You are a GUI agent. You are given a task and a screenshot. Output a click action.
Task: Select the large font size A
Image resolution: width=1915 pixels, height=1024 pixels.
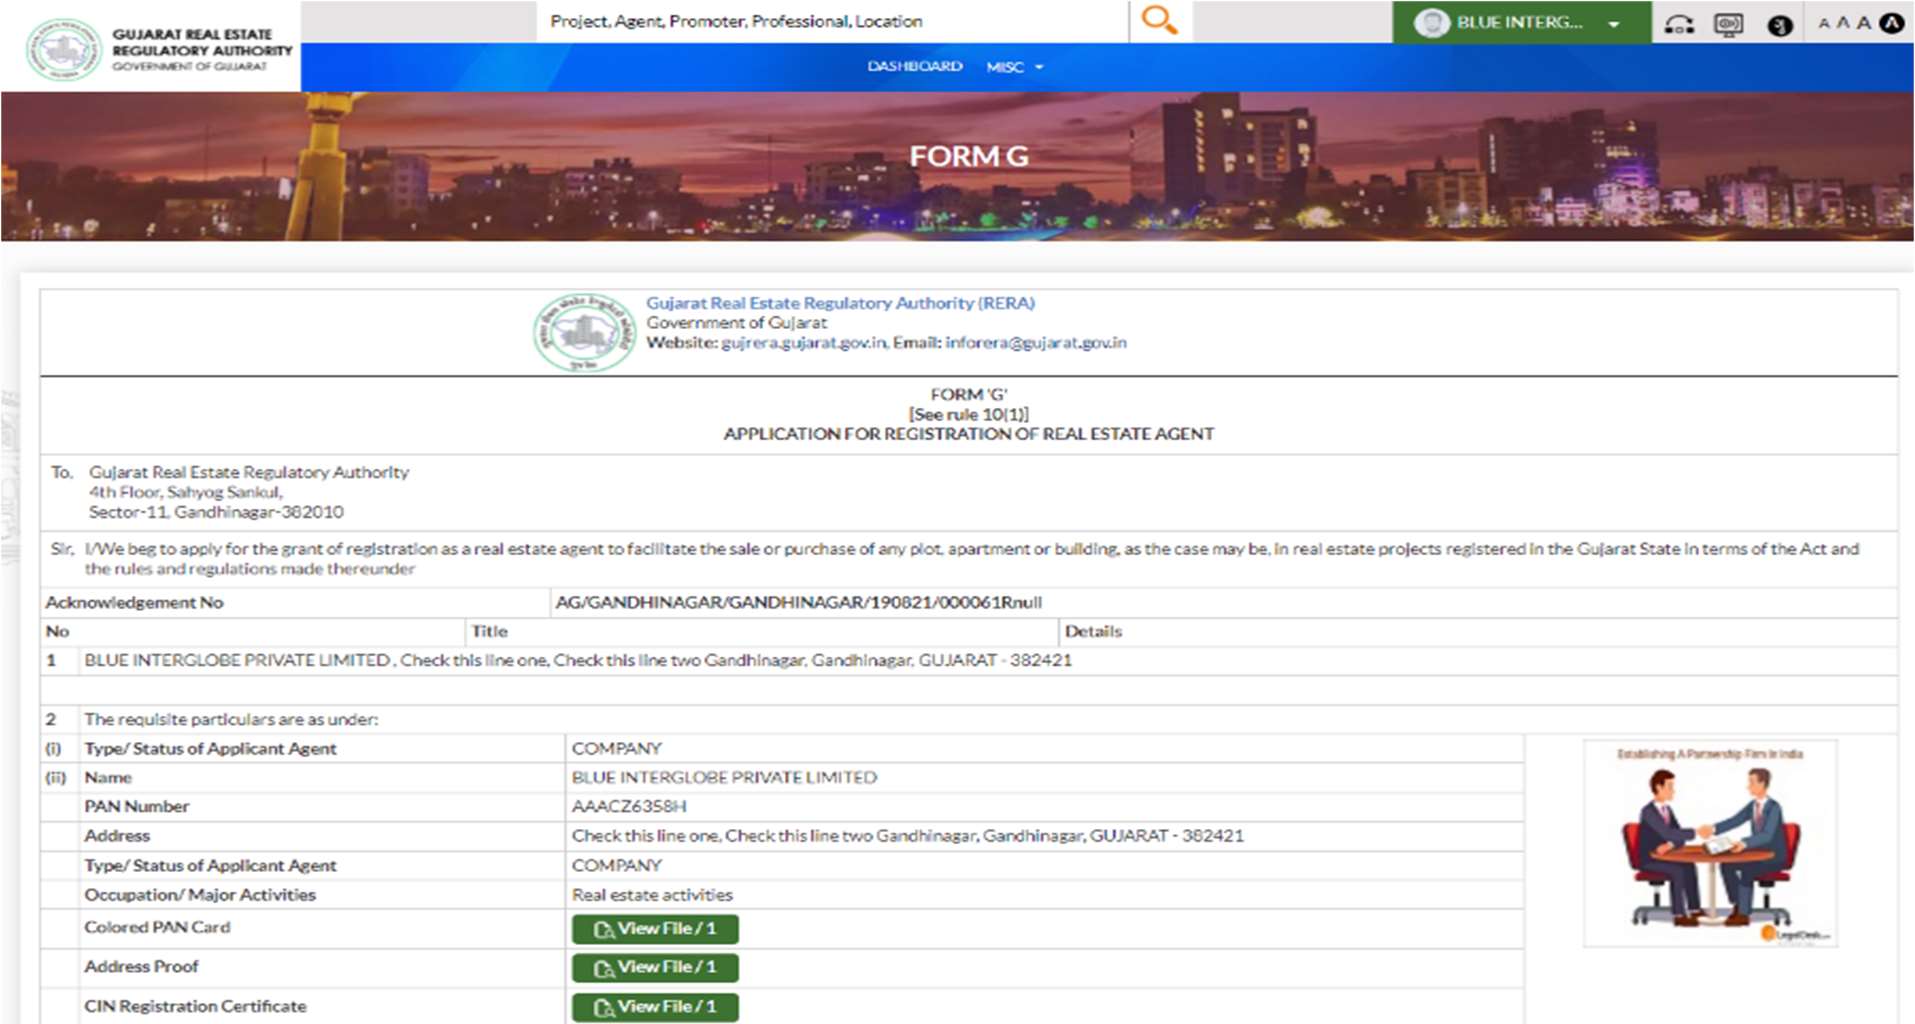coord(1864,22)
